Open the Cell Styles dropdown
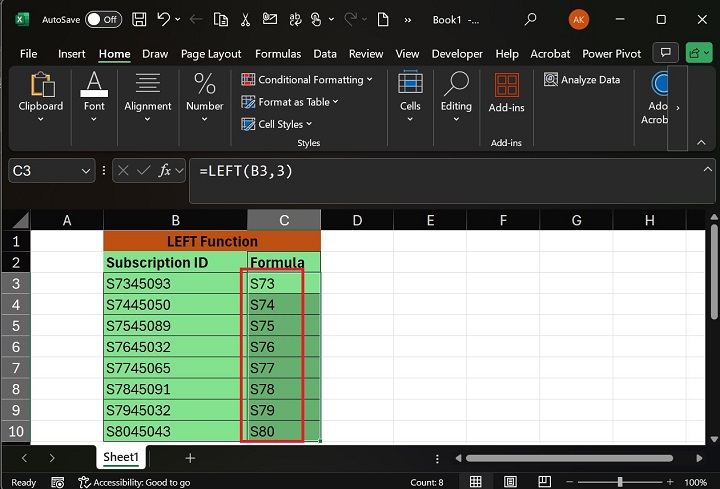This screenshot has height=489, width=720. pyautogui.click(x=279, y=124)
